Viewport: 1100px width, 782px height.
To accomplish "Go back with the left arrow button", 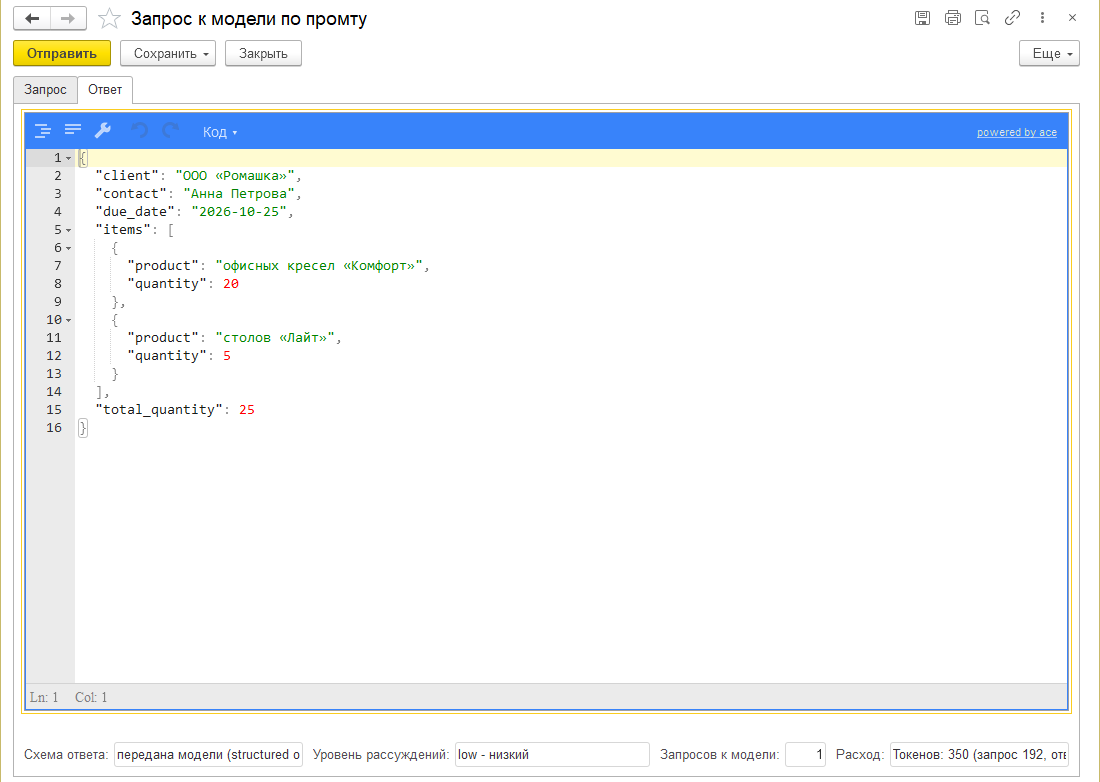I will [32, 18].
